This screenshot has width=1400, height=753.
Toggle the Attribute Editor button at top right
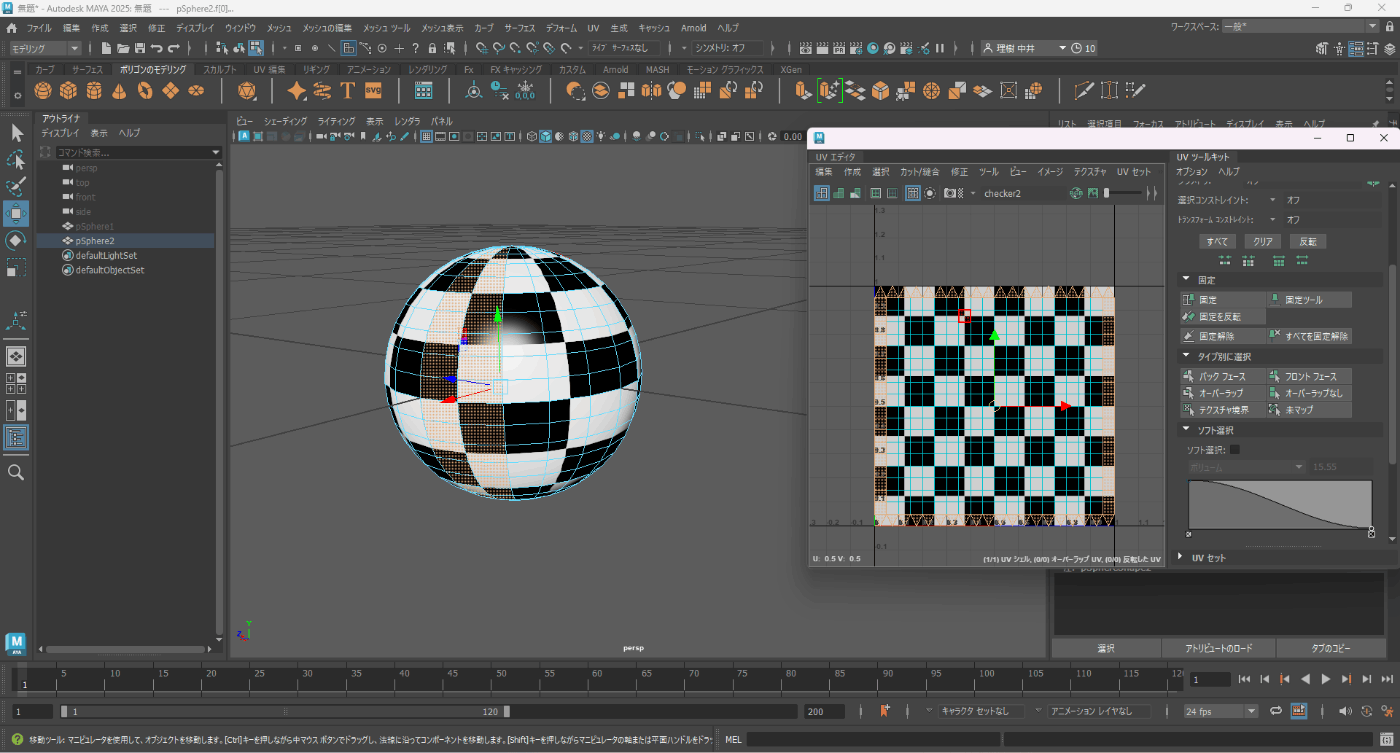click(1357, 48)
